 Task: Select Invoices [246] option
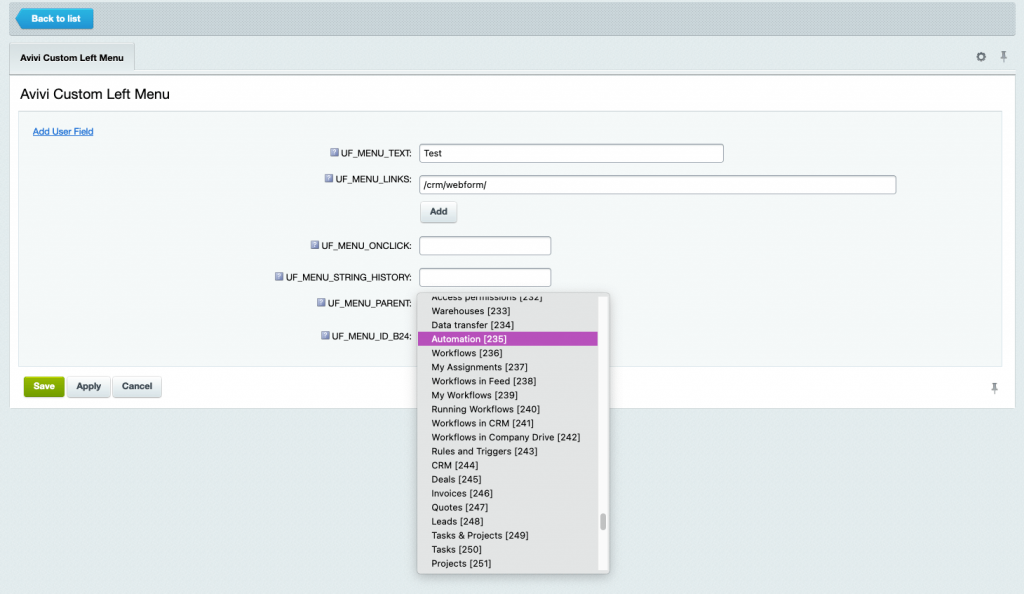[x=508, y=493]
